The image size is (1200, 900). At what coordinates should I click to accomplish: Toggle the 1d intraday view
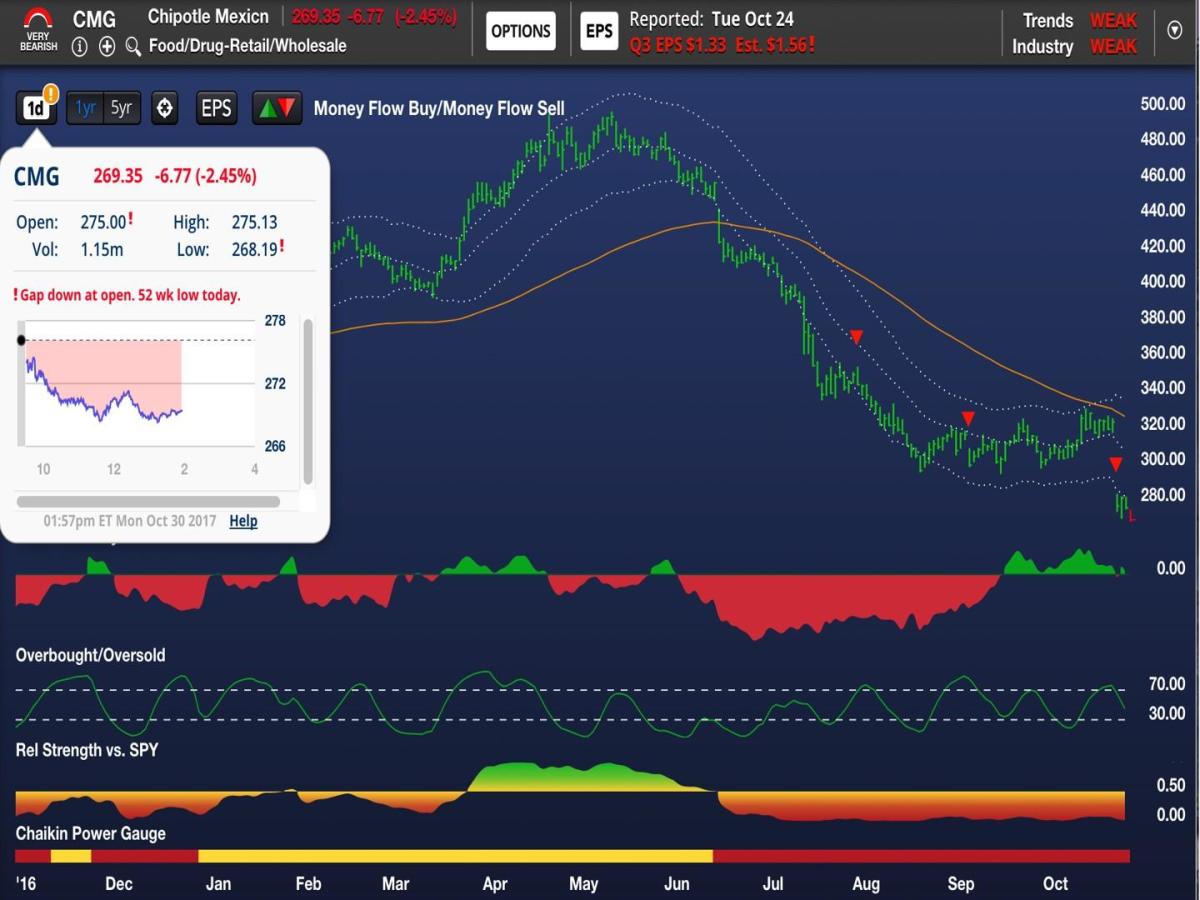point(35,109)
